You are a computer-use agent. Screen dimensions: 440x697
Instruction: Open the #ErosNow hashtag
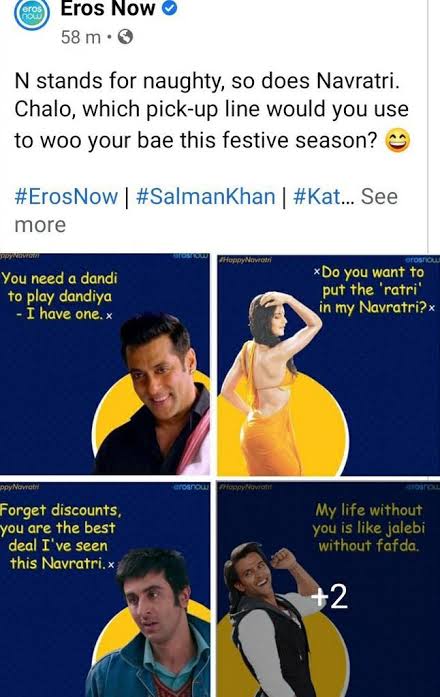coord(67,196)
